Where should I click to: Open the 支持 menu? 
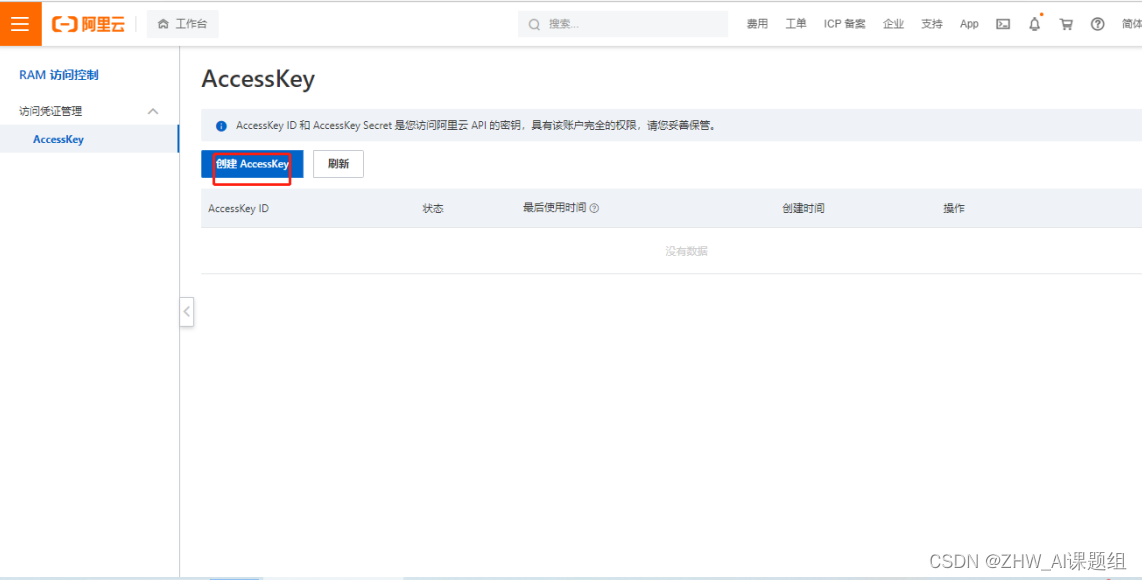pyautogui.click(x=932, y=24)
